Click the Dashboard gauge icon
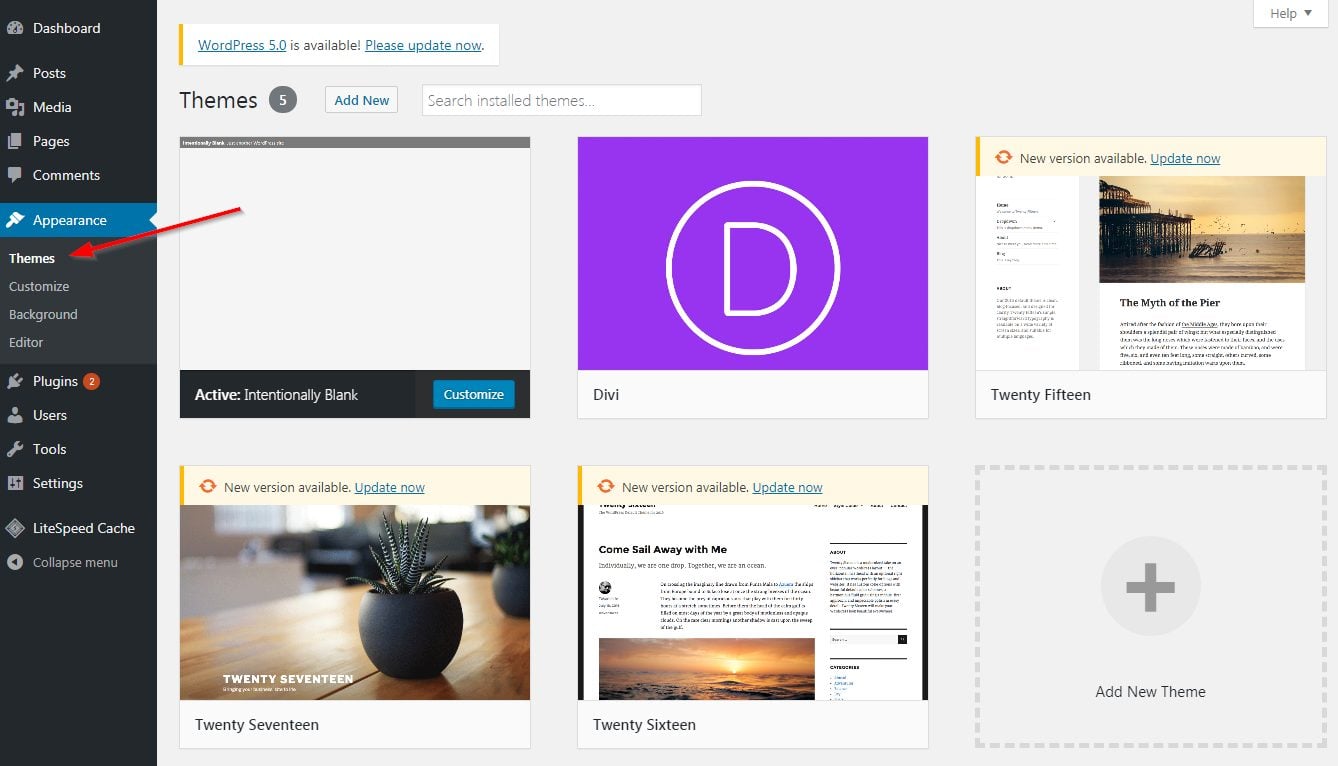 pos(15,28)
